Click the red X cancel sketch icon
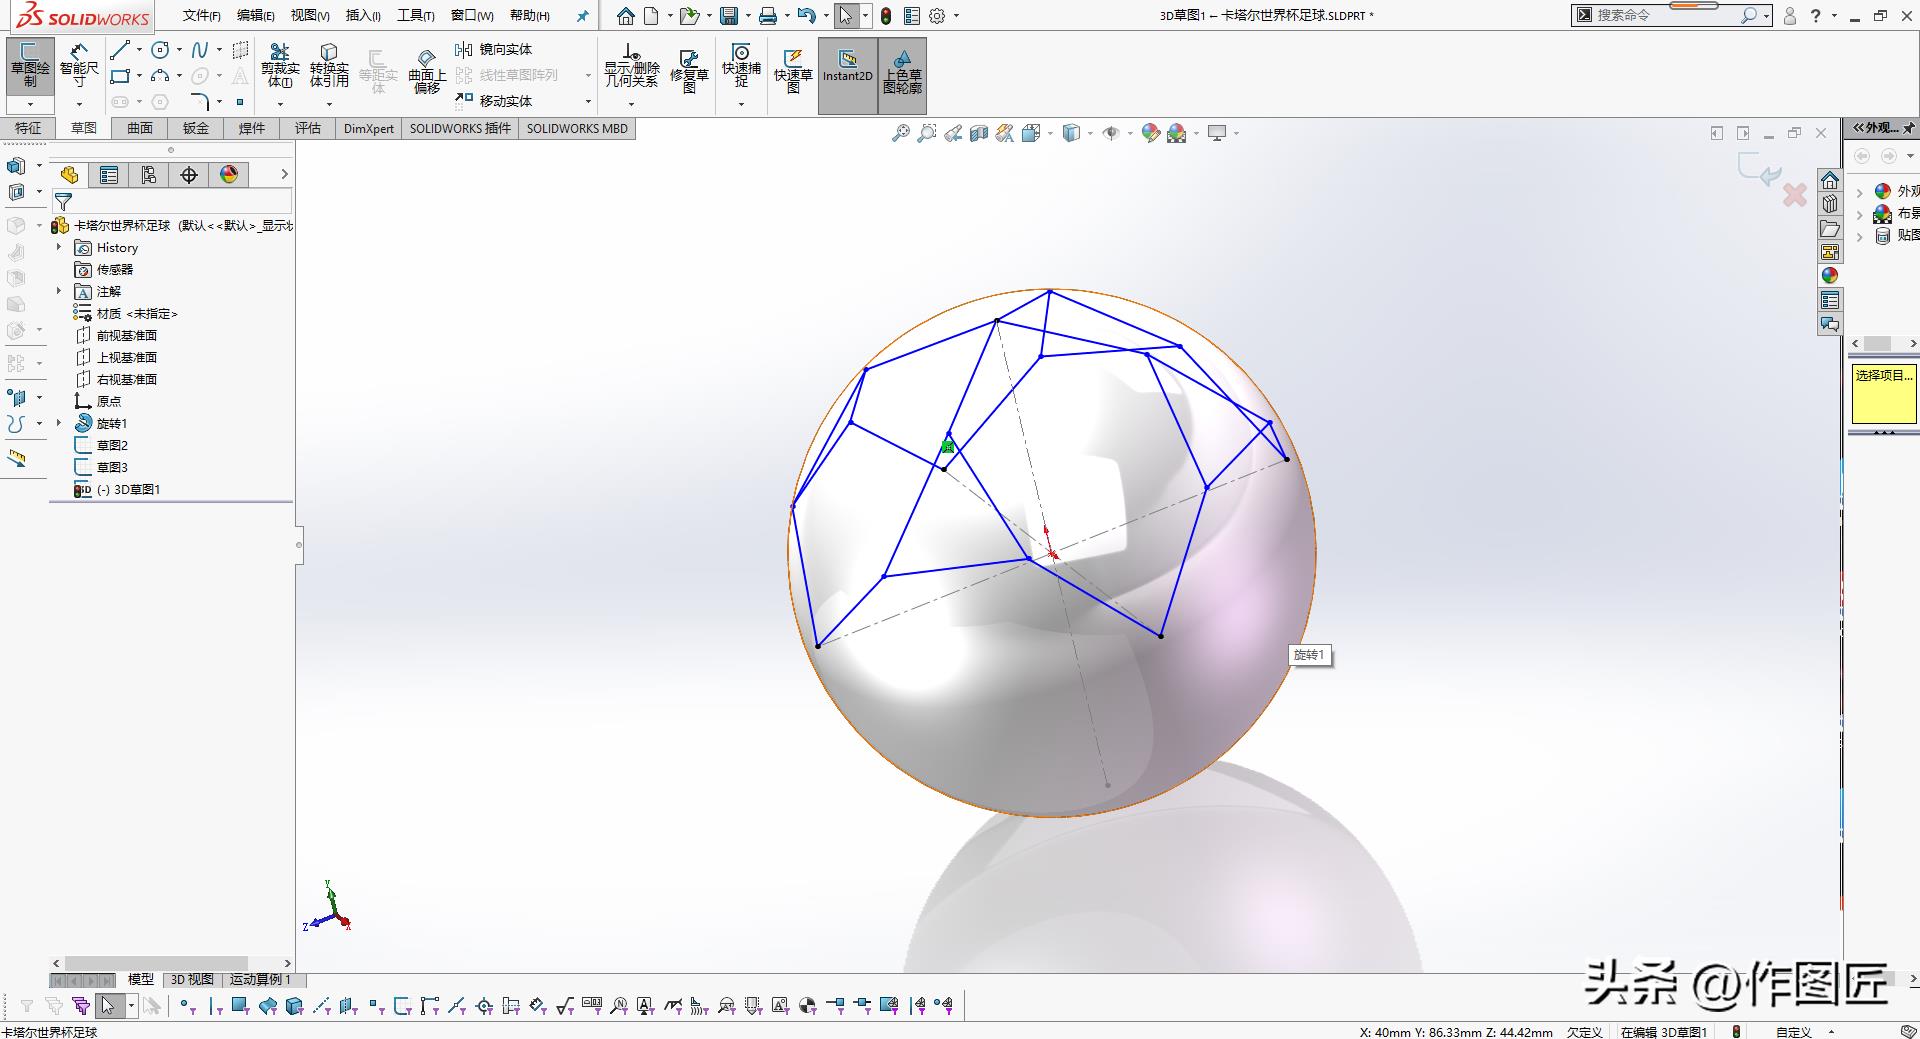This screenshot has height=1039, width=1920. tap(1795, 195)
